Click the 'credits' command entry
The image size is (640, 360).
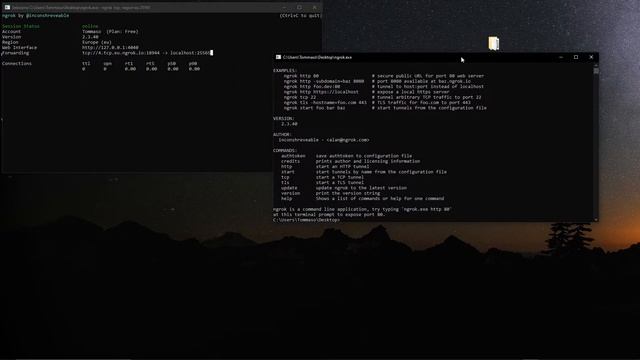pyautogui.click(x=290, y=161)
